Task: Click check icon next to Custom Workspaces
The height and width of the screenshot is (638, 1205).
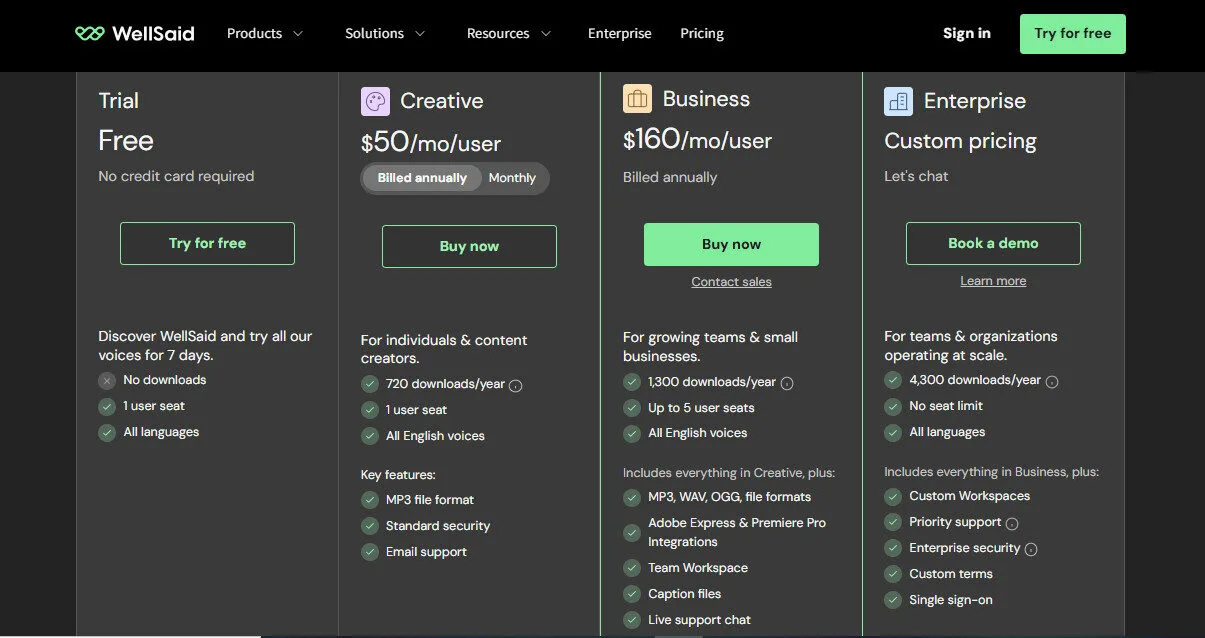Action: point(893,496)
